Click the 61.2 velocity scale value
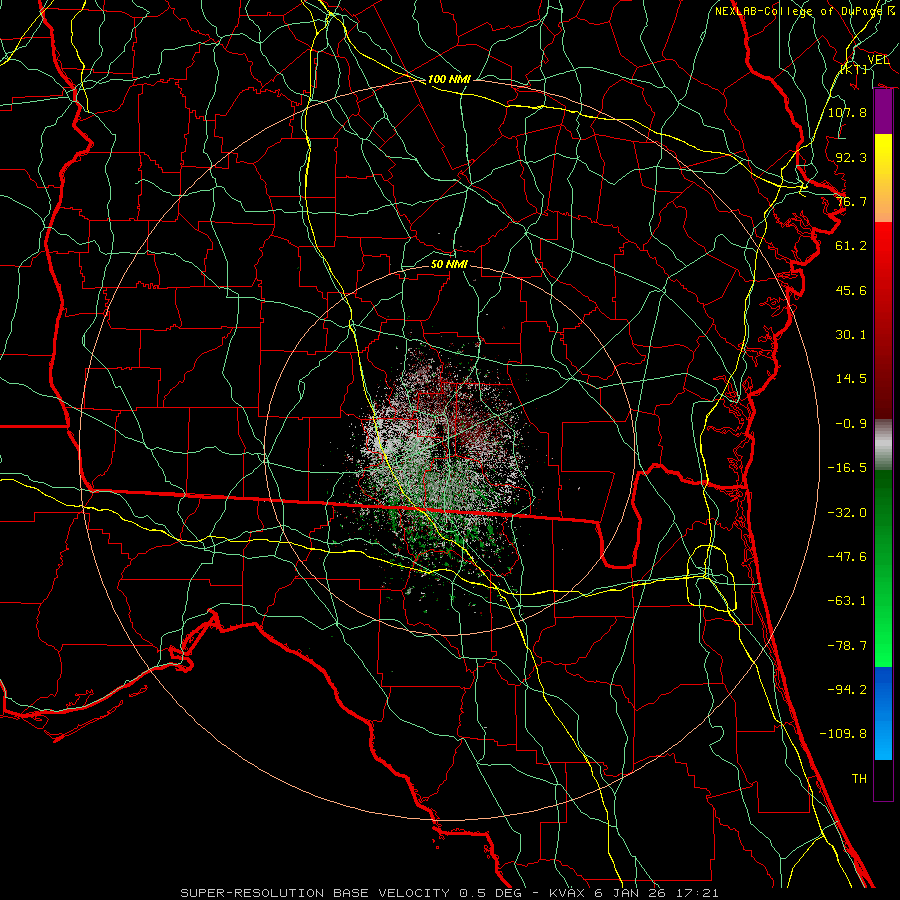Screen dimensions: 900x900 (x=851, y=246)
